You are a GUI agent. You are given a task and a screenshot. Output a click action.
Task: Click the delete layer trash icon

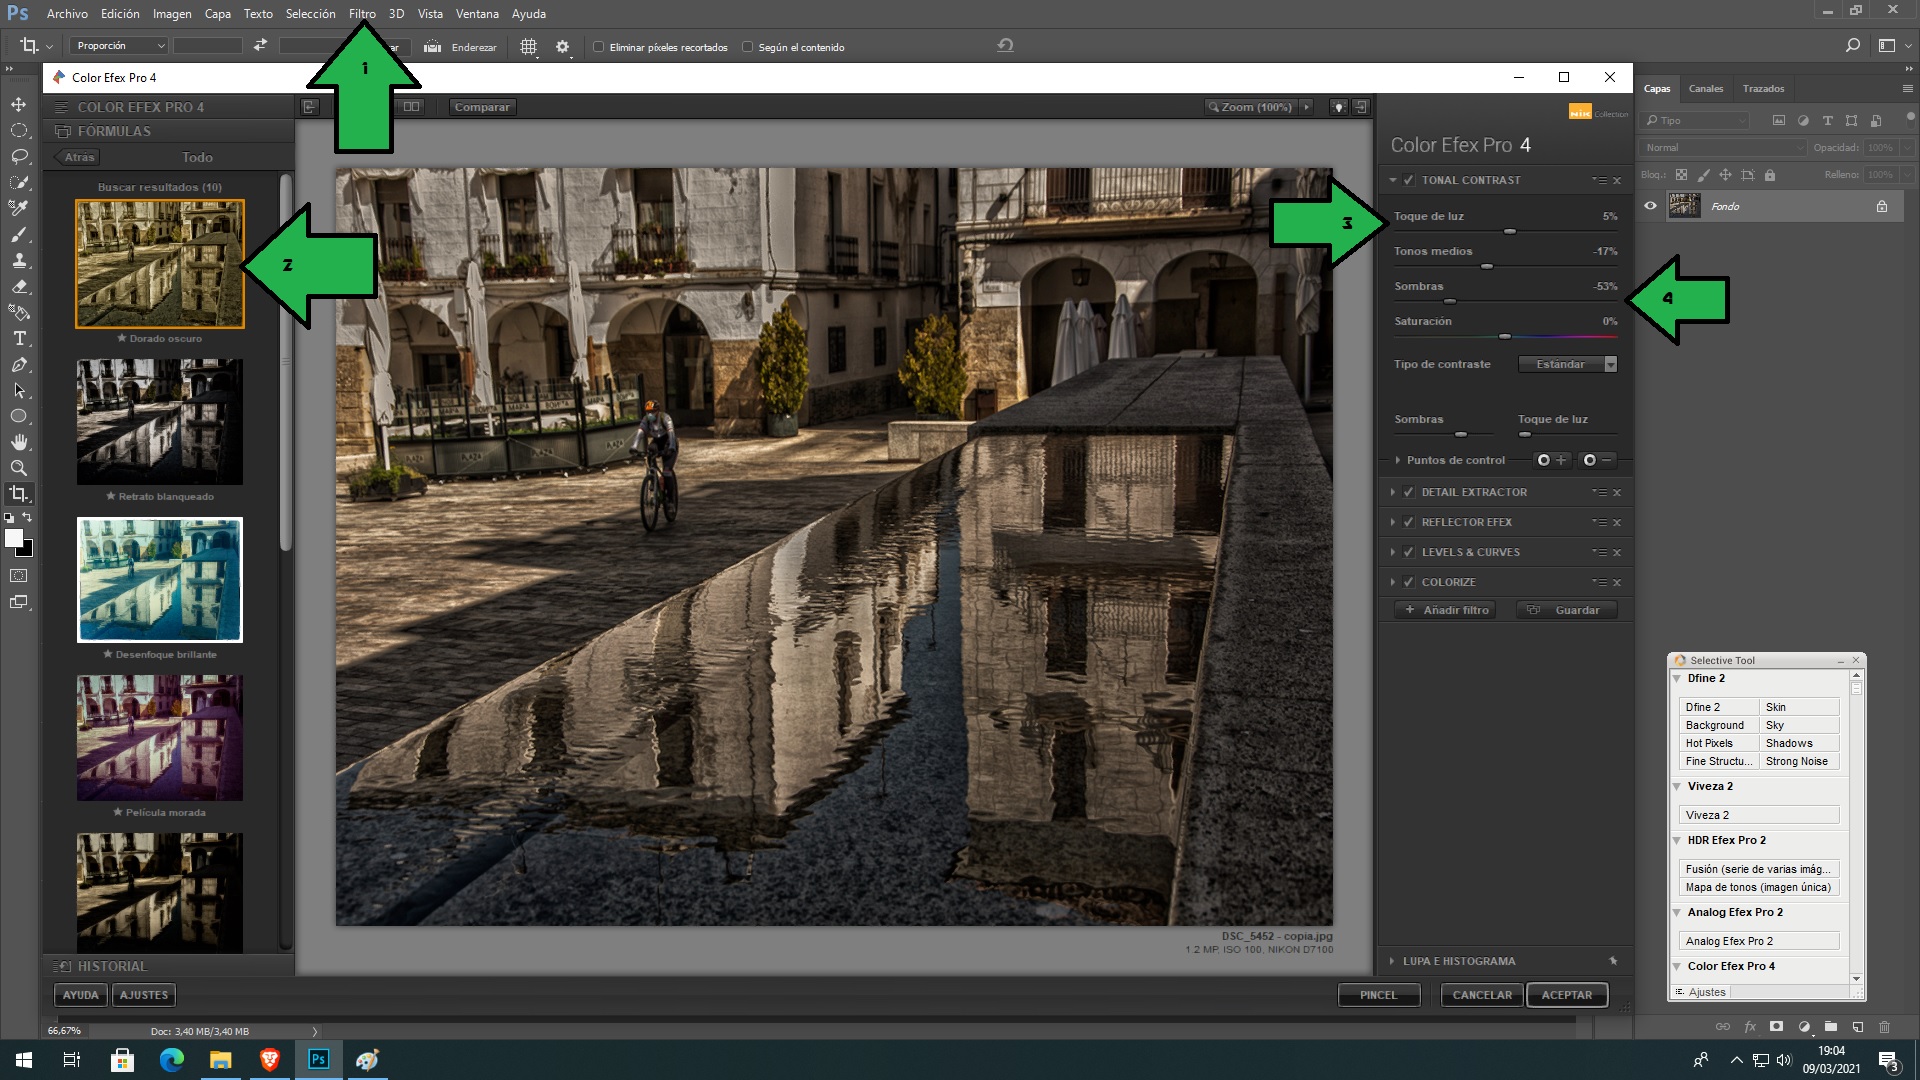click(1884, 1027)
